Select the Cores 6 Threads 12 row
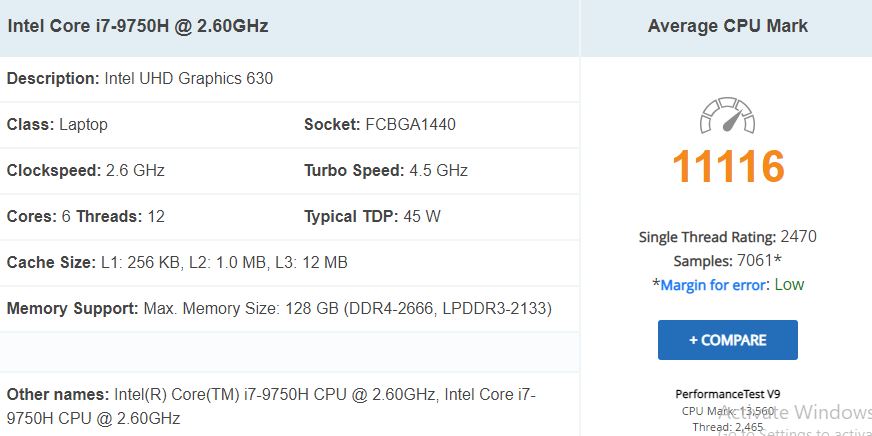 coord(86,216)
